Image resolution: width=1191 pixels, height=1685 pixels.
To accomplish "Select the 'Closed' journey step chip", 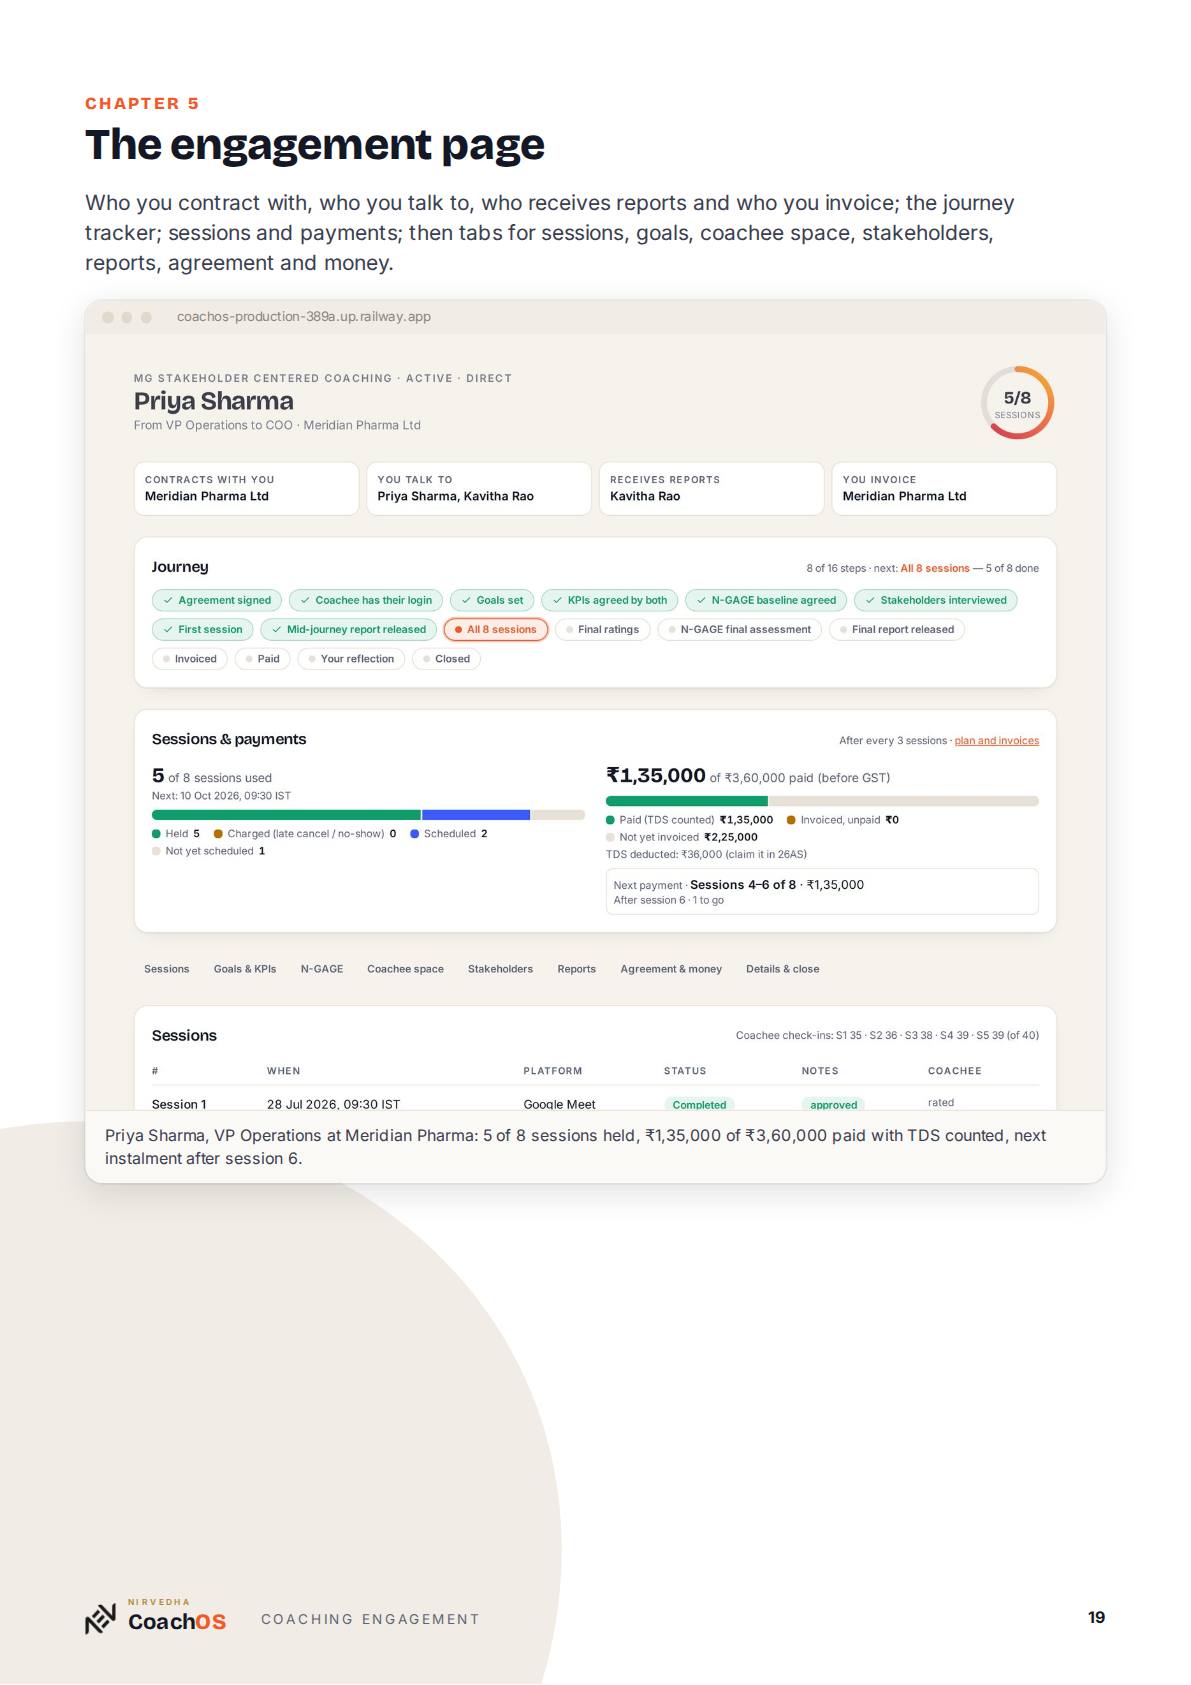I will (446, 659).
